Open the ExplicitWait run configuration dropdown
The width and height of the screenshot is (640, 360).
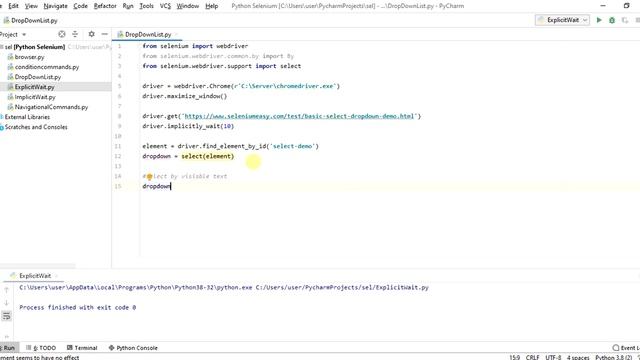tap(562, 20)
